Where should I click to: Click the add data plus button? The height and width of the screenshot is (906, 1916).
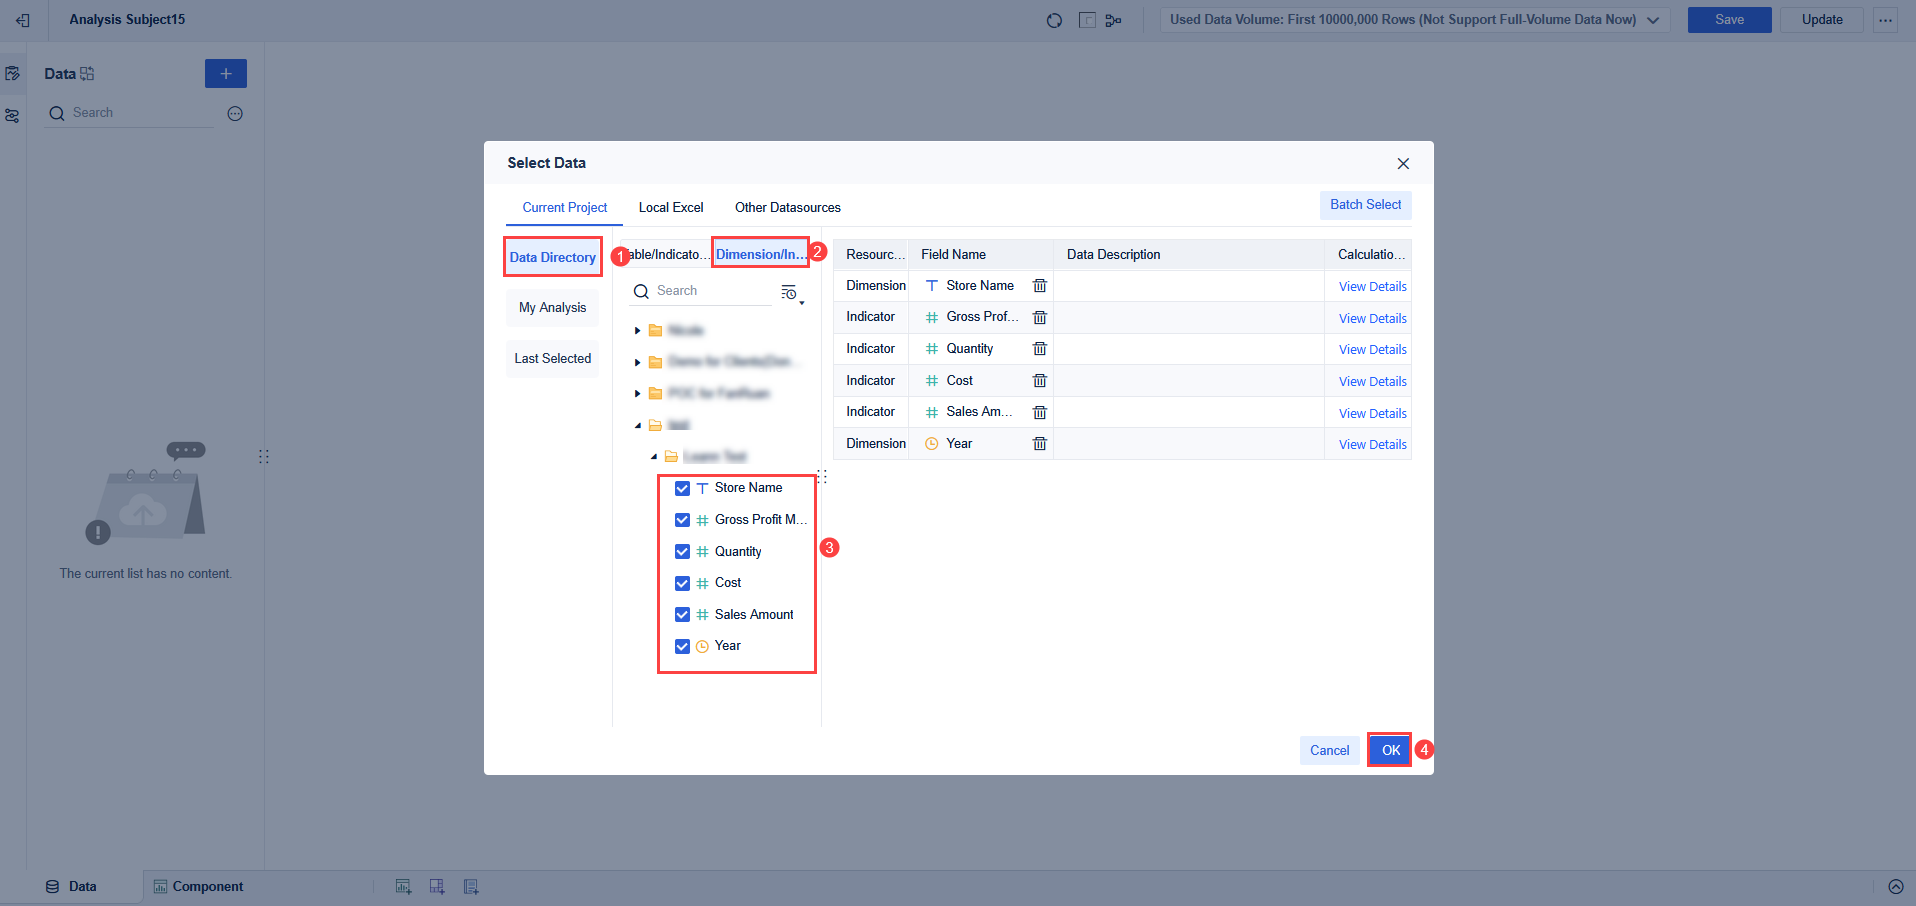(226, 73)
